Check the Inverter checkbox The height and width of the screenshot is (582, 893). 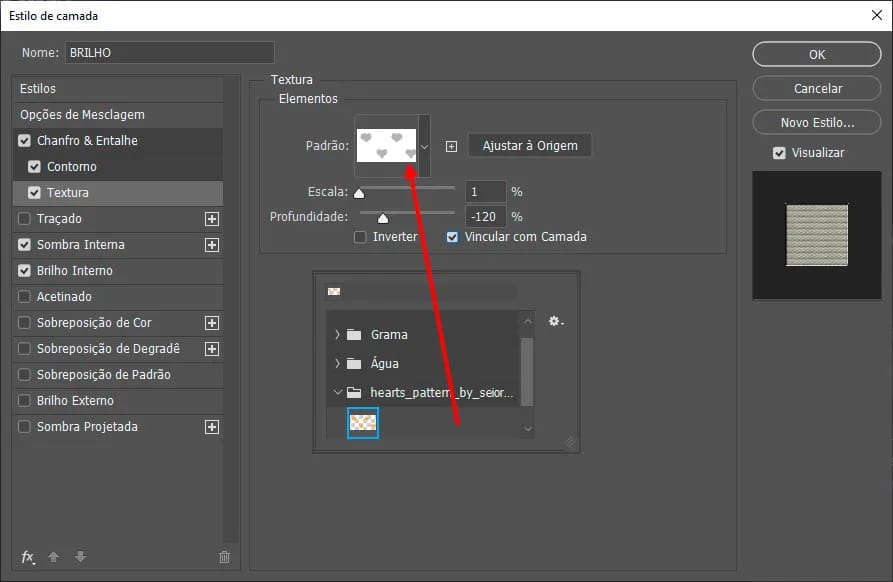pos(360,237)
